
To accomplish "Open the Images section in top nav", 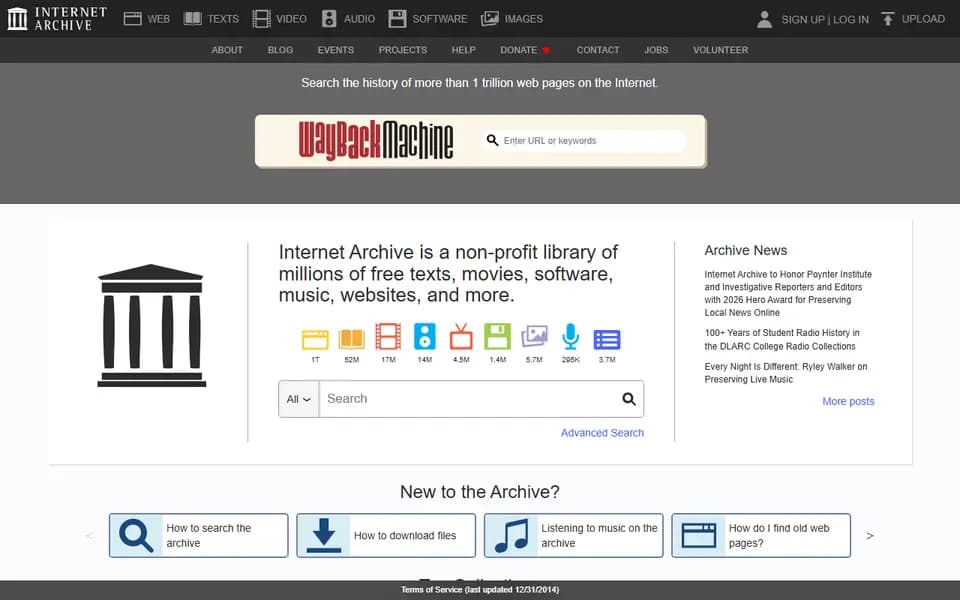I will 512,19.
